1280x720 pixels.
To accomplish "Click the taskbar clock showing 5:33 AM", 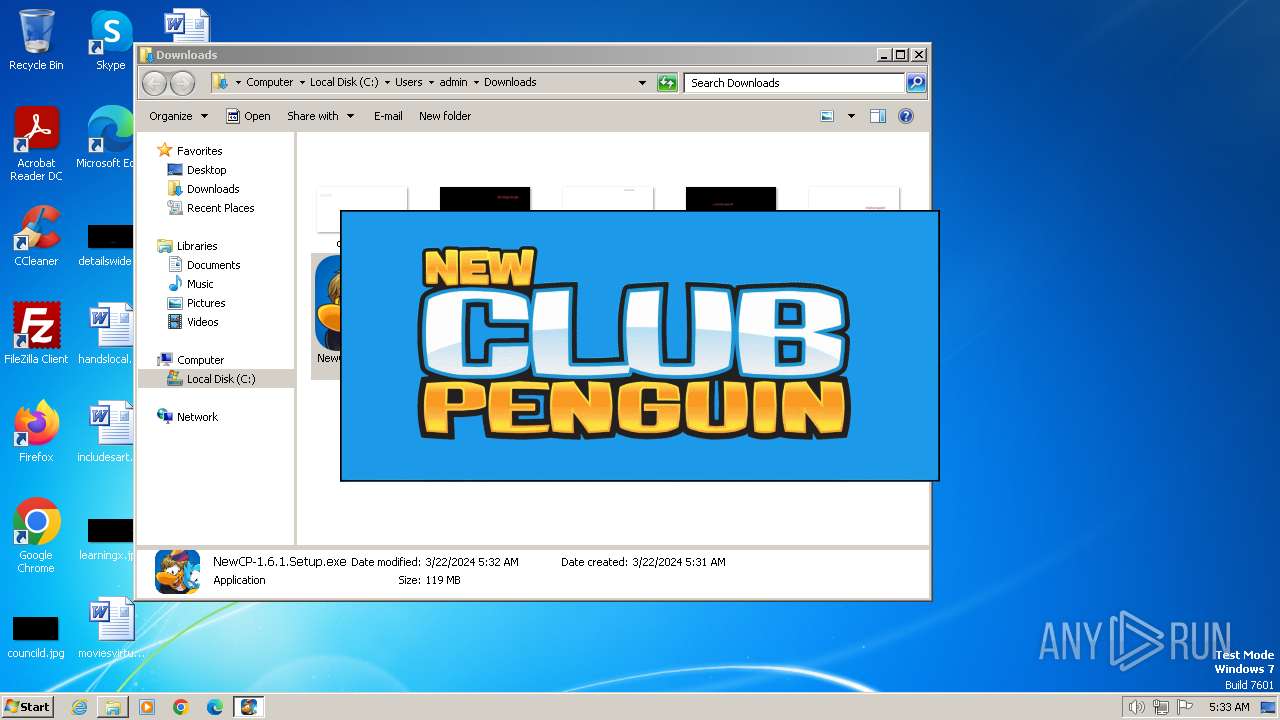I will pos(1228,707).
